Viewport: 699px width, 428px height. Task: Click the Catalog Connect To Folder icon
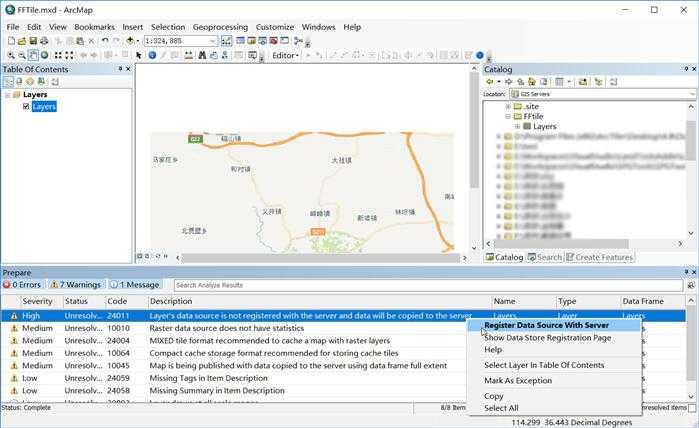(583, 82)
